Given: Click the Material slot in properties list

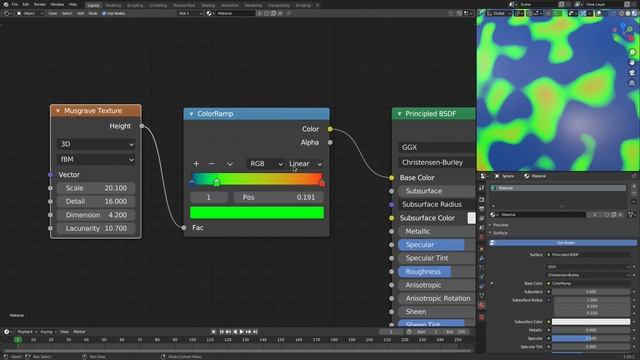Looking at the screenshot, I should (x=558, y=188).
